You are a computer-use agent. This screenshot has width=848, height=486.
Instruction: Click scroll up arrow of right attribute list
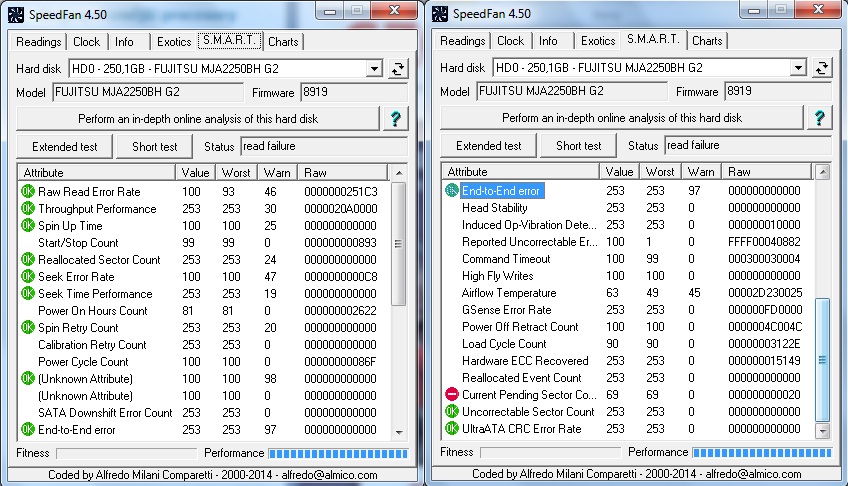823,172
